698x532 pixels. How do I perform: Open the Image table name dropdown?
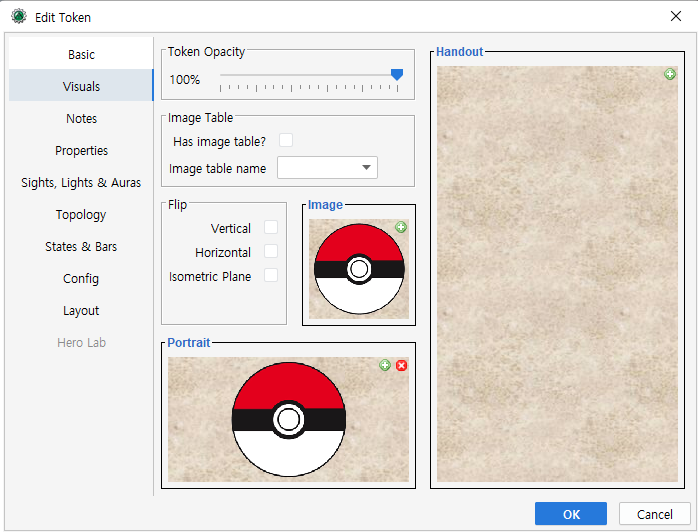click(x=327, y=167)
